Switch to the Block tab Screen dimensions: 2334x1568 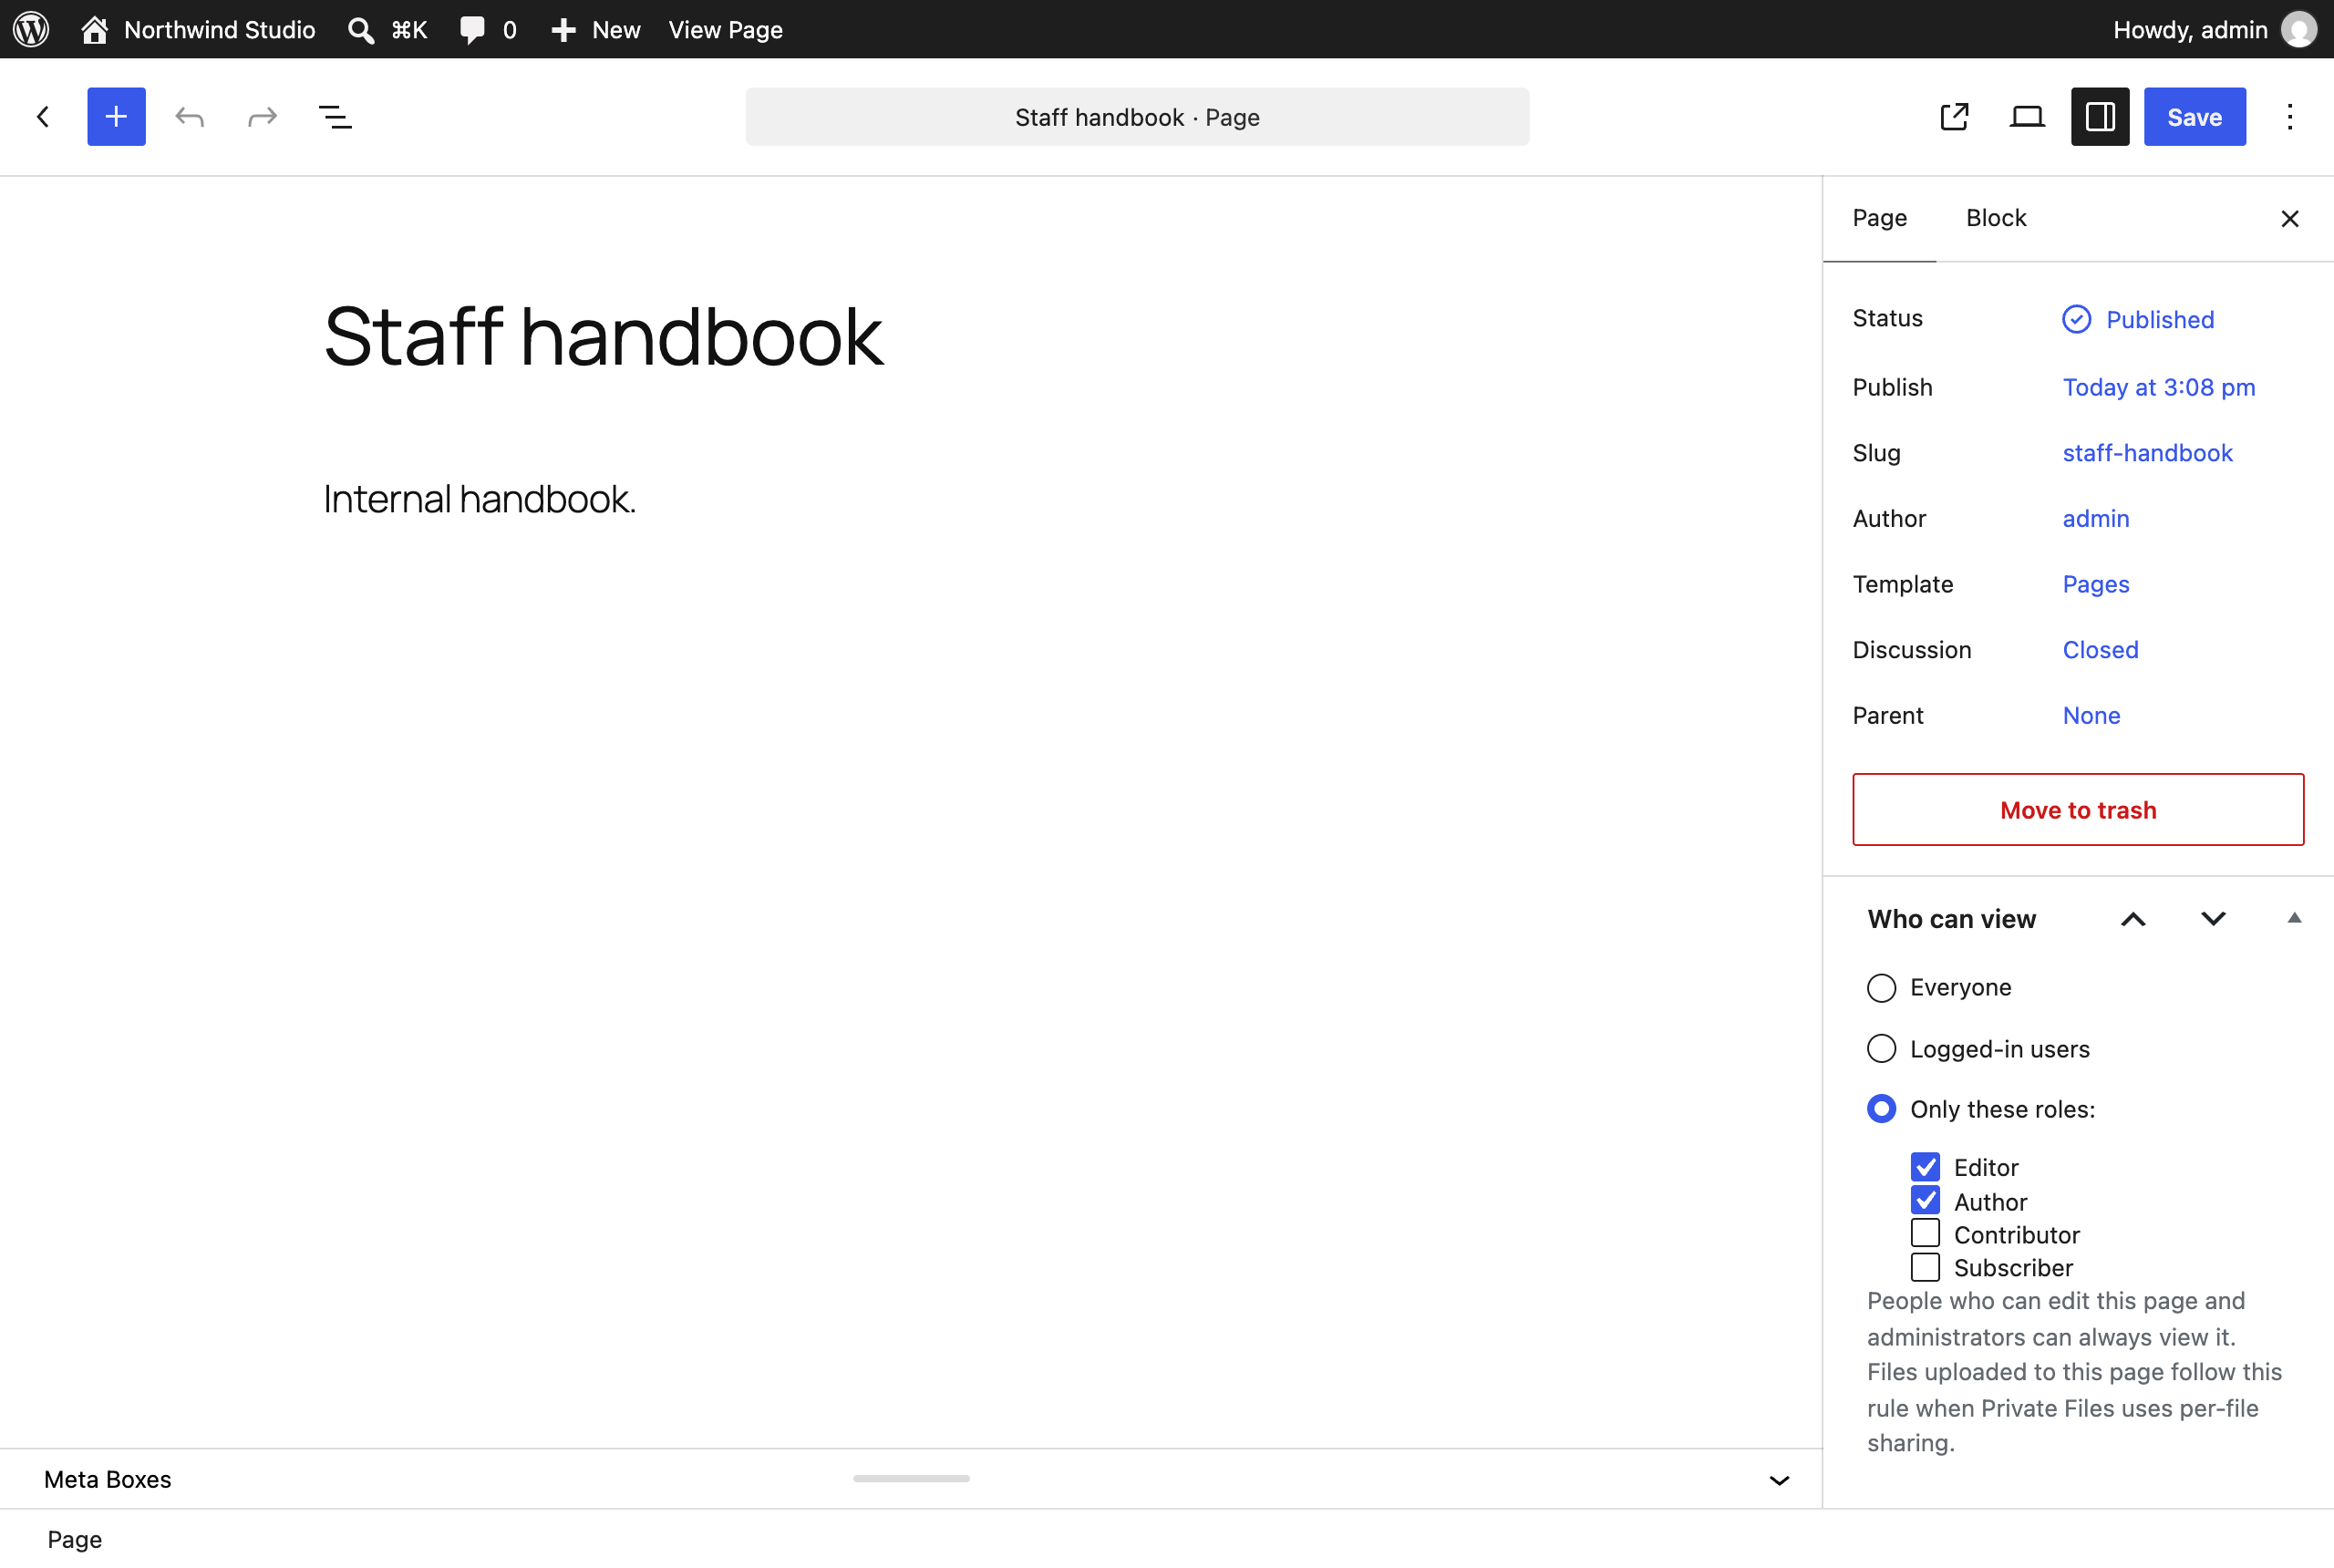[1995, 218]
